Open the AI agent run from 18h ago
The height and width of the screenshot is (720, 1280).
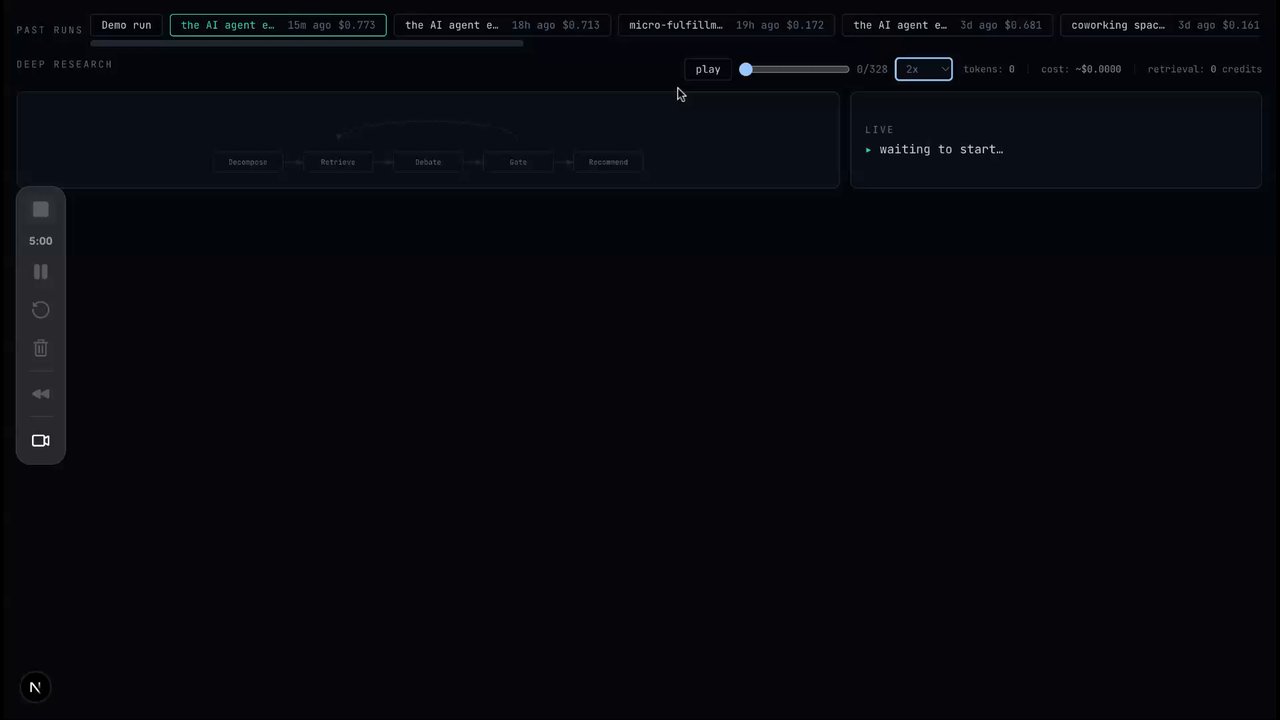tap(502, 25)
